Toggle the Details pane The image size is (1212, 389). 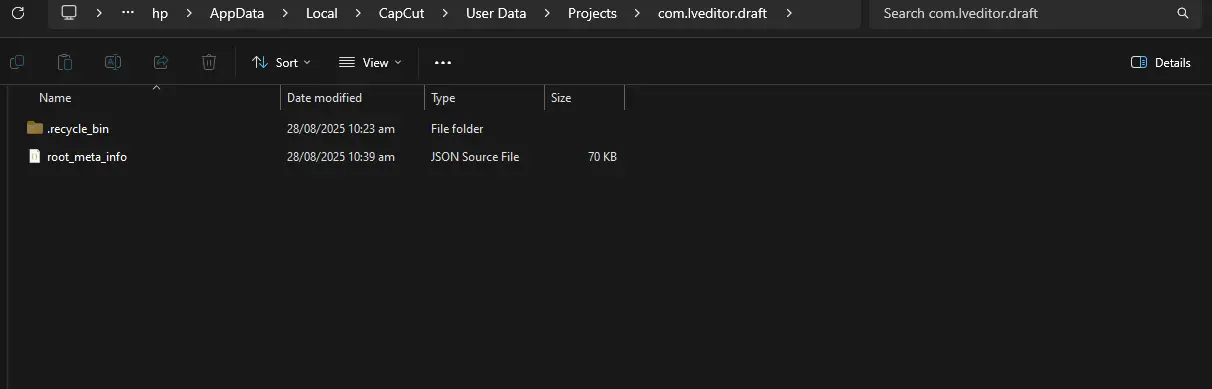tap(1161, 62)
